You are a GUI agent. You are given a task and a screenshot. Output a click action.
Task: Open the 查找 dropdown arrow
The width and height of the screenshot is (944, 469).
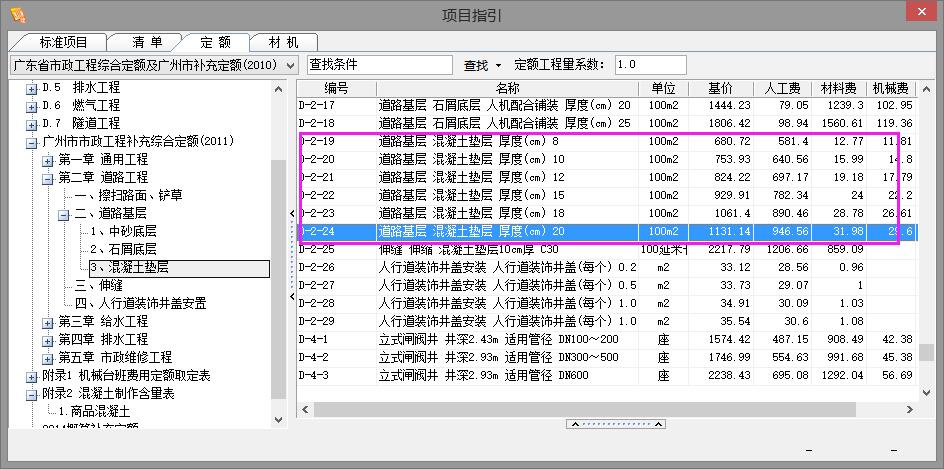click(498, 65)
